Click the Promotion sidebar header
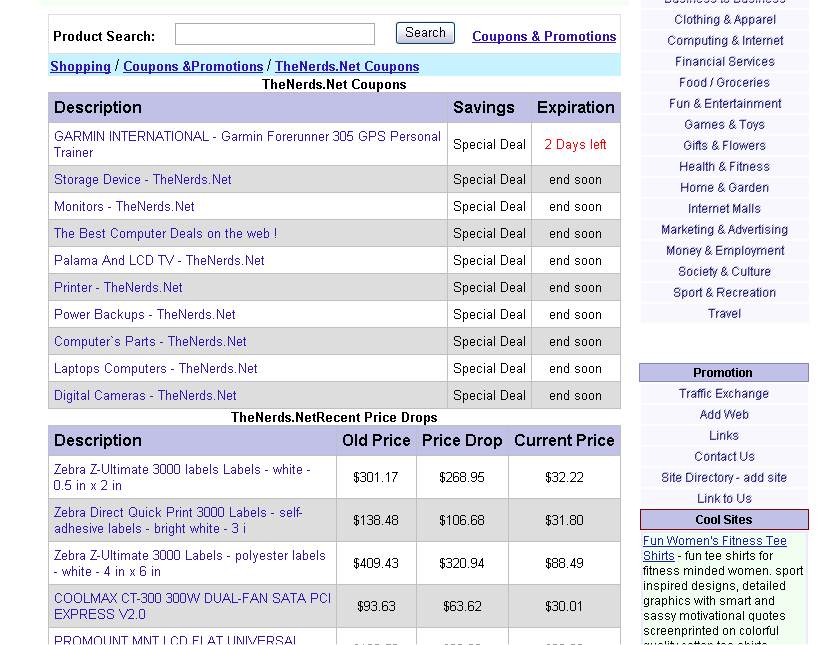833x645 pixels. [x=724, y=373]
